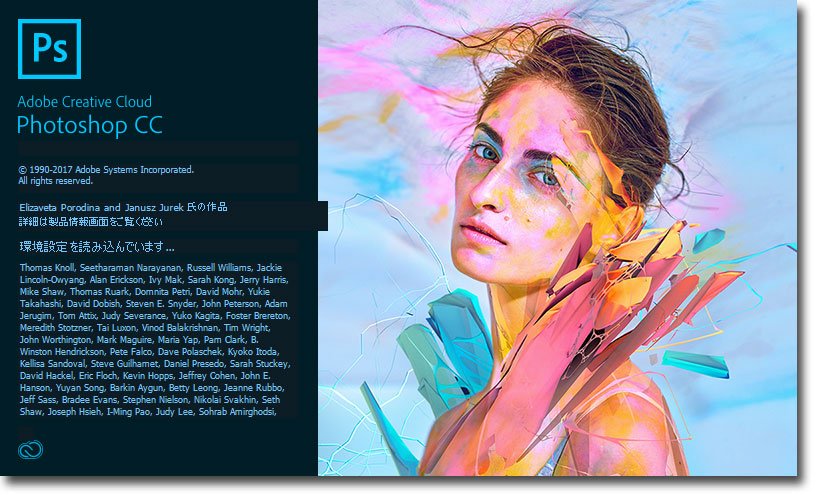This screenshot has width=814, height=493.
Task: Click the woman's lips in the artwork
Action: pos(481,232)
